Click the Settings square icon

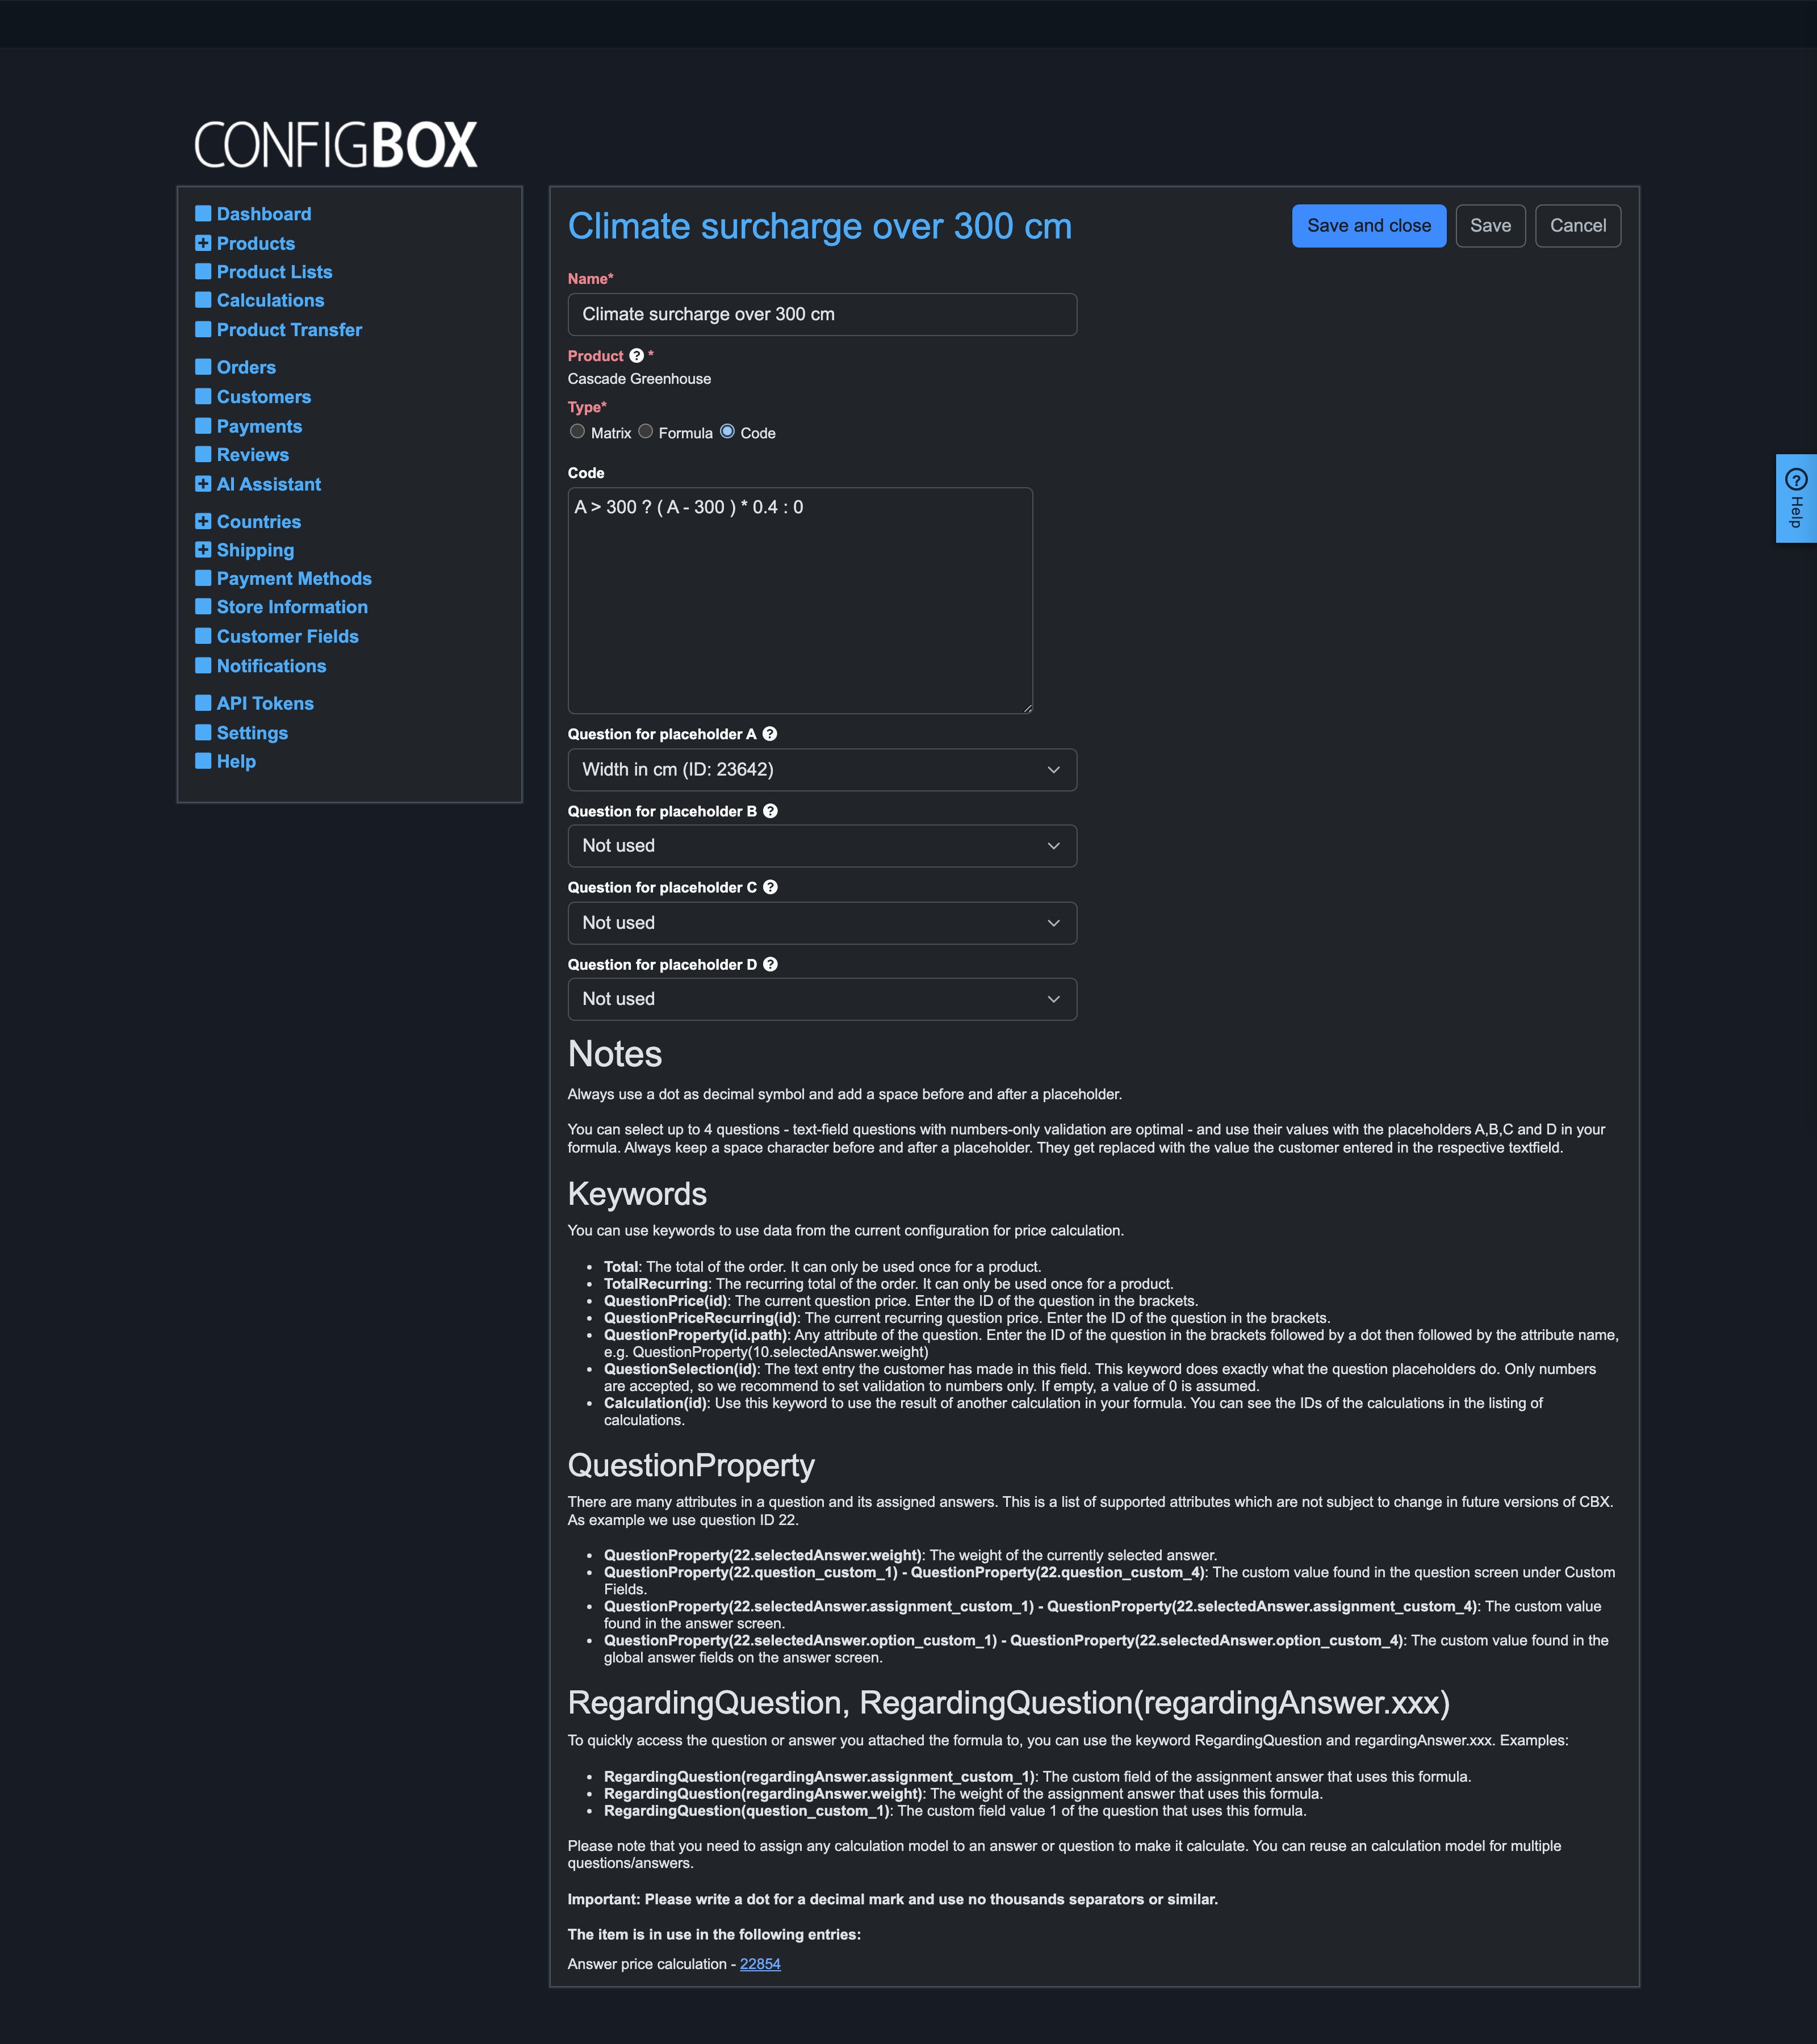click(x=203, y=733)
